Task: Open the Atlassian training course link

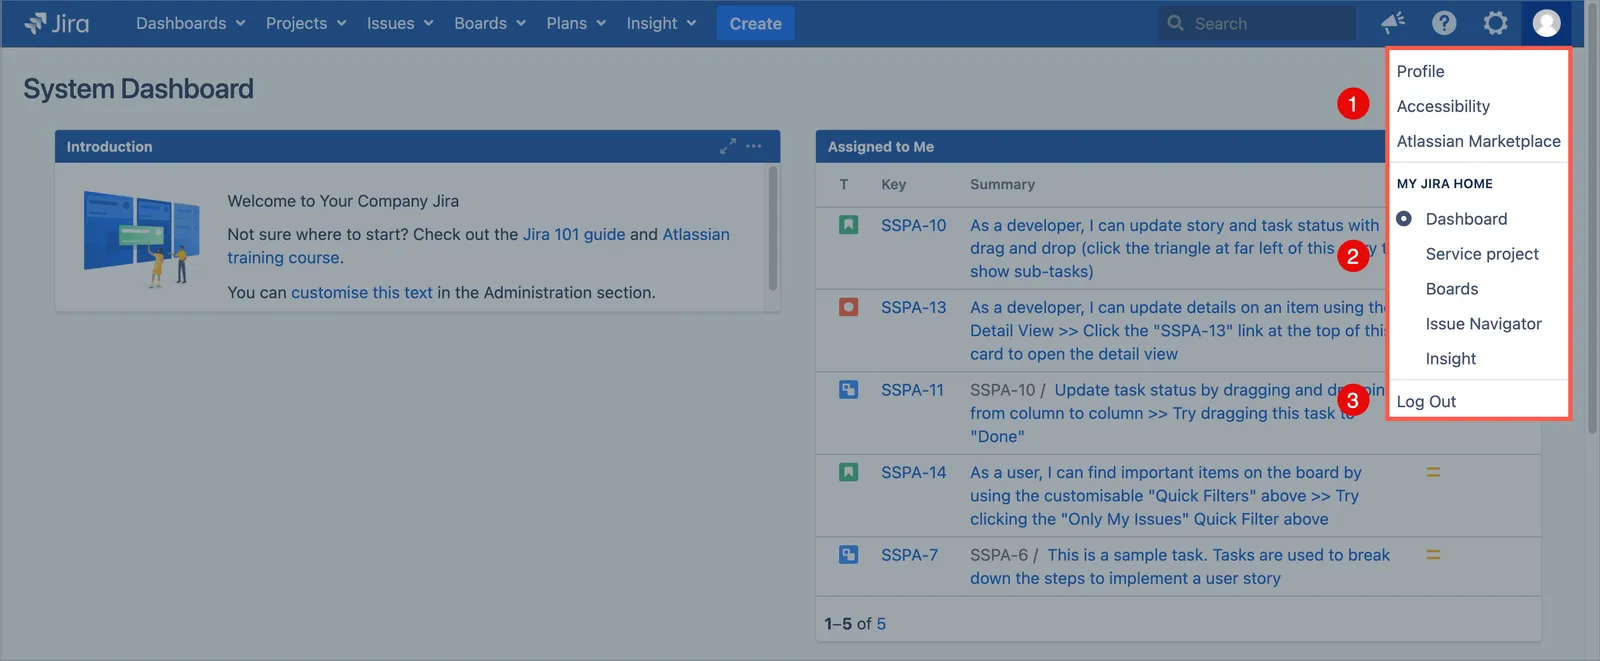Action: (x=478, y=246)
